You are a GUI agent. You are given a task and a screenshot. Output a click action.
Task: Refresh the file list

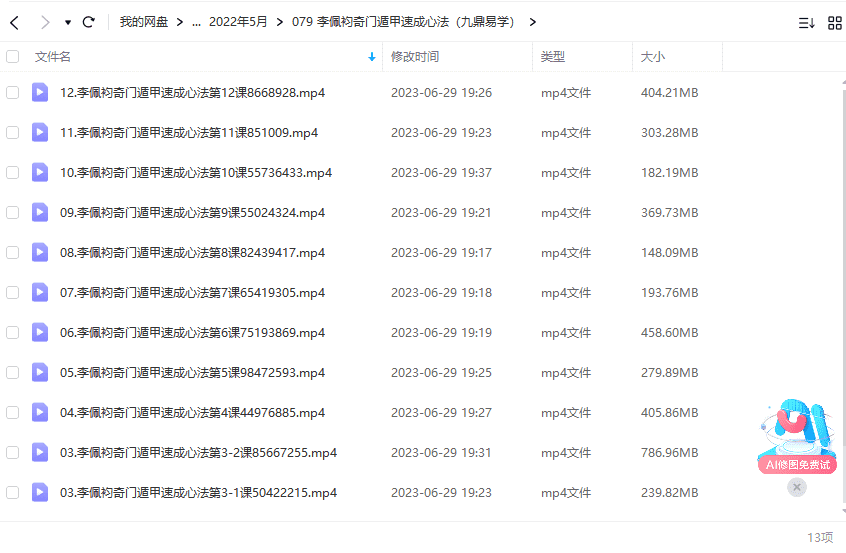pyautogui.click(x=88, y=22)
